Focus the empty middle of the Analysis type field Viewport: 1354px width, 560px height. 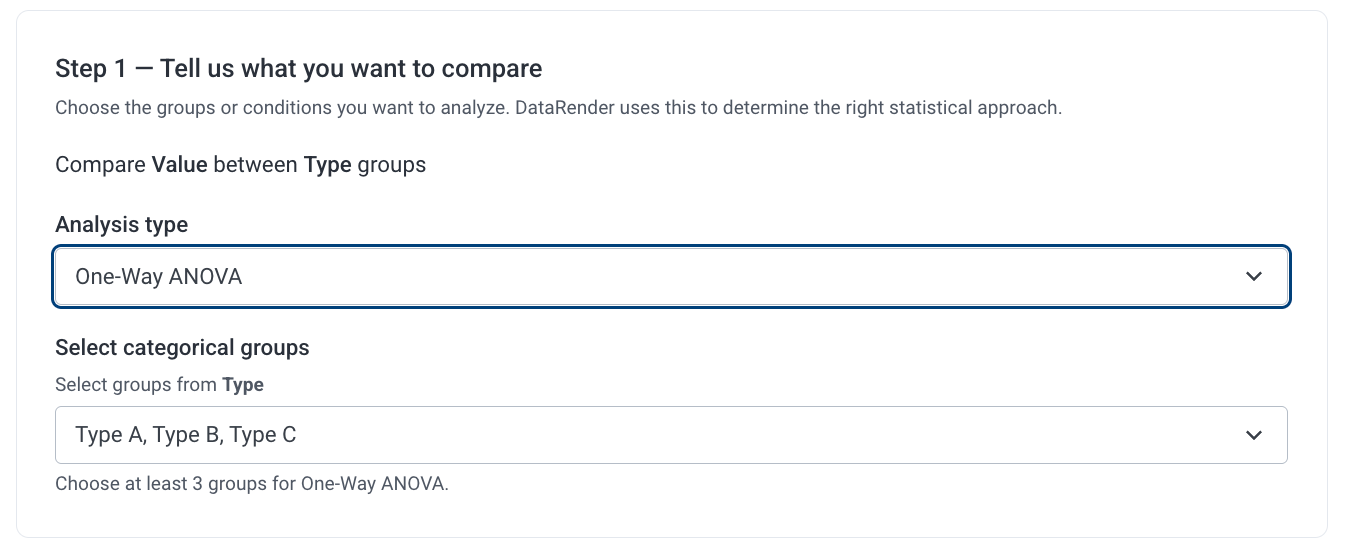(700, 276)
